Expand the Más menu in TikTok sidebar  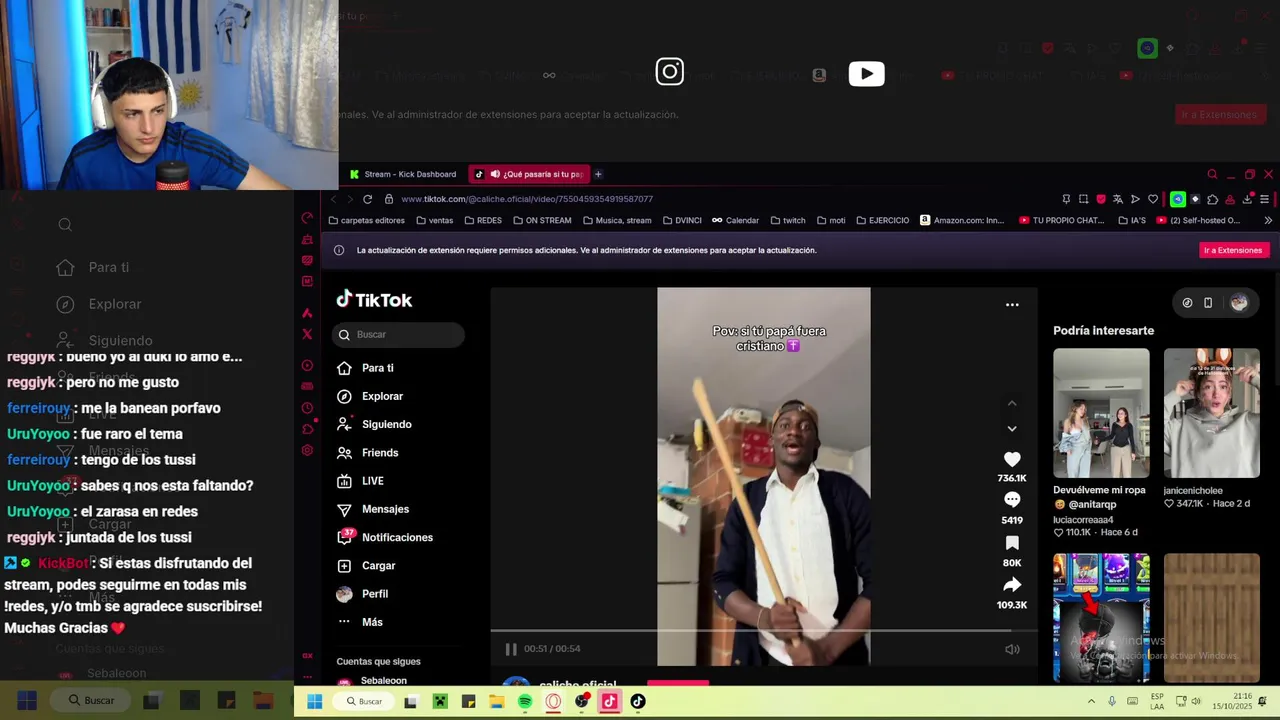(x=360, y=622)
